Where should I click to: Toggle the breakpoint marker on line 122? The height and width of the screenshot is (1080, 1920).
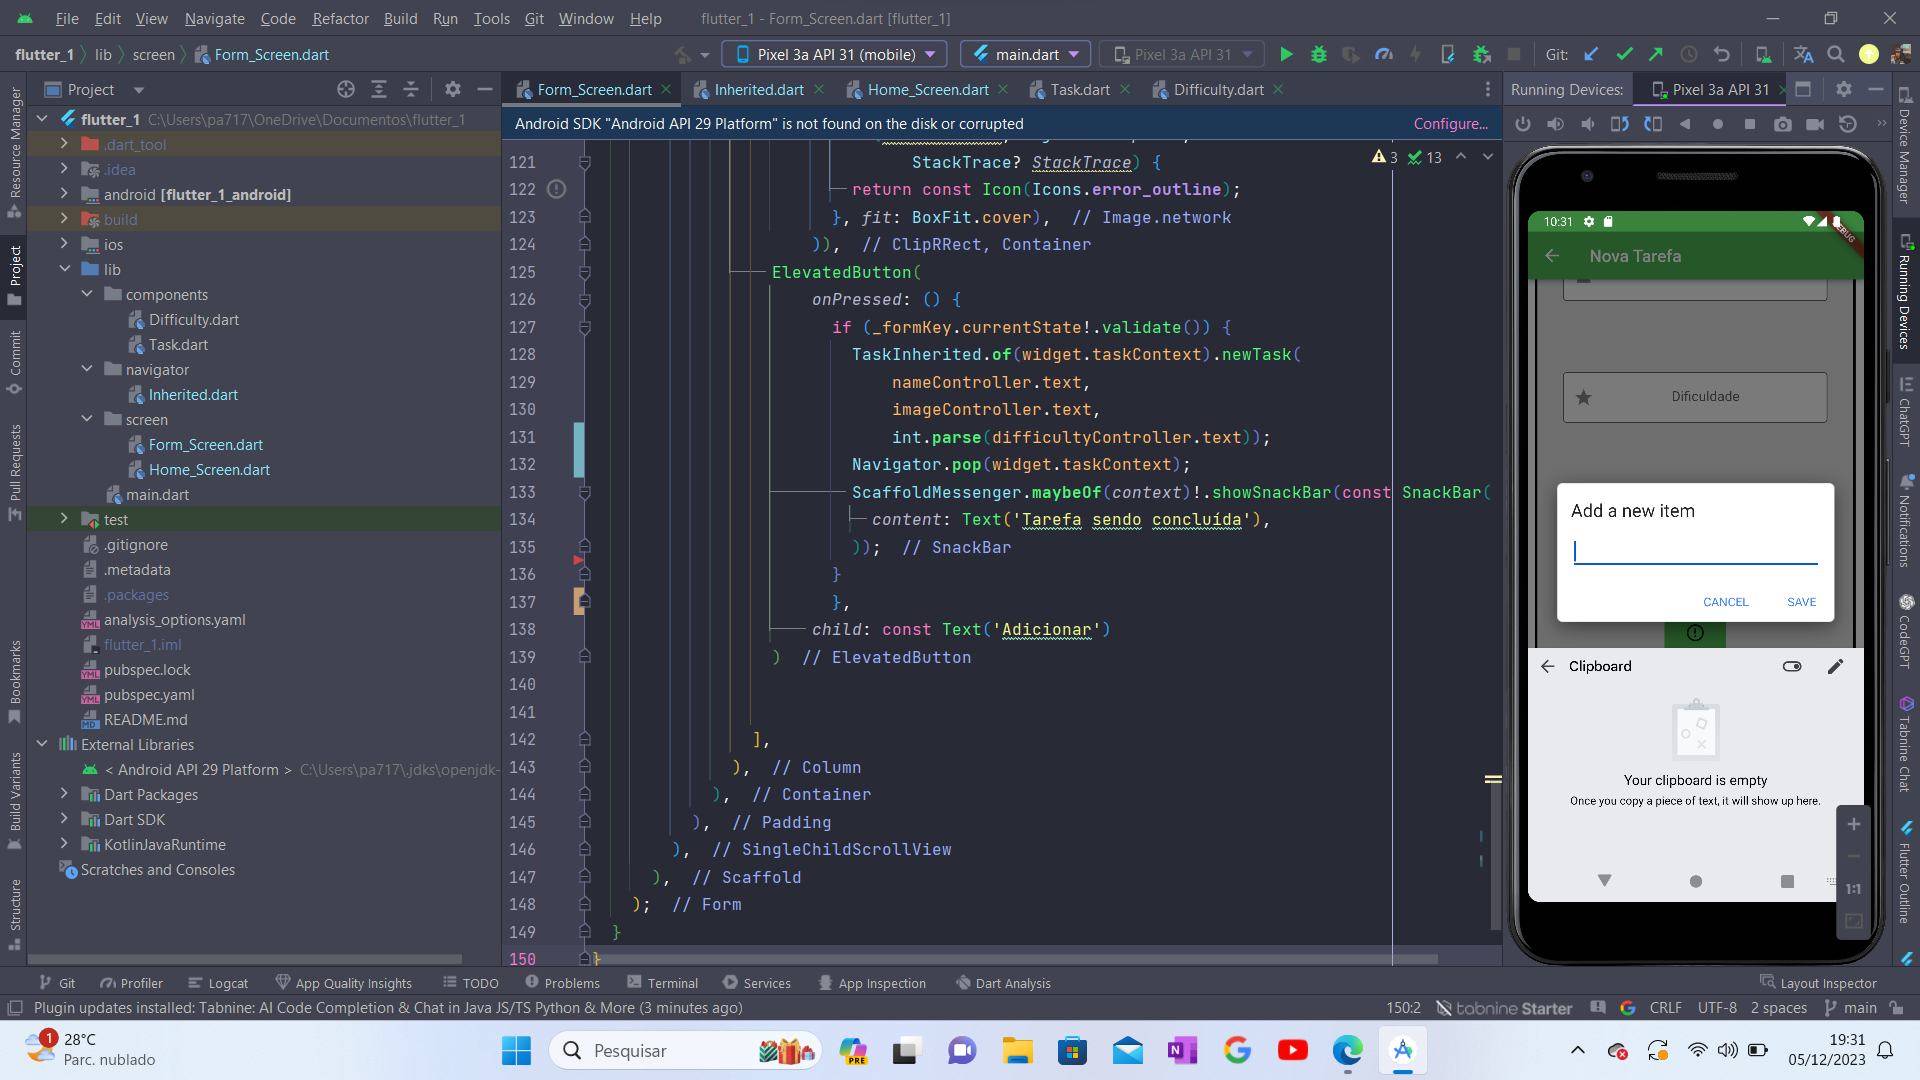tap(557, 189)
